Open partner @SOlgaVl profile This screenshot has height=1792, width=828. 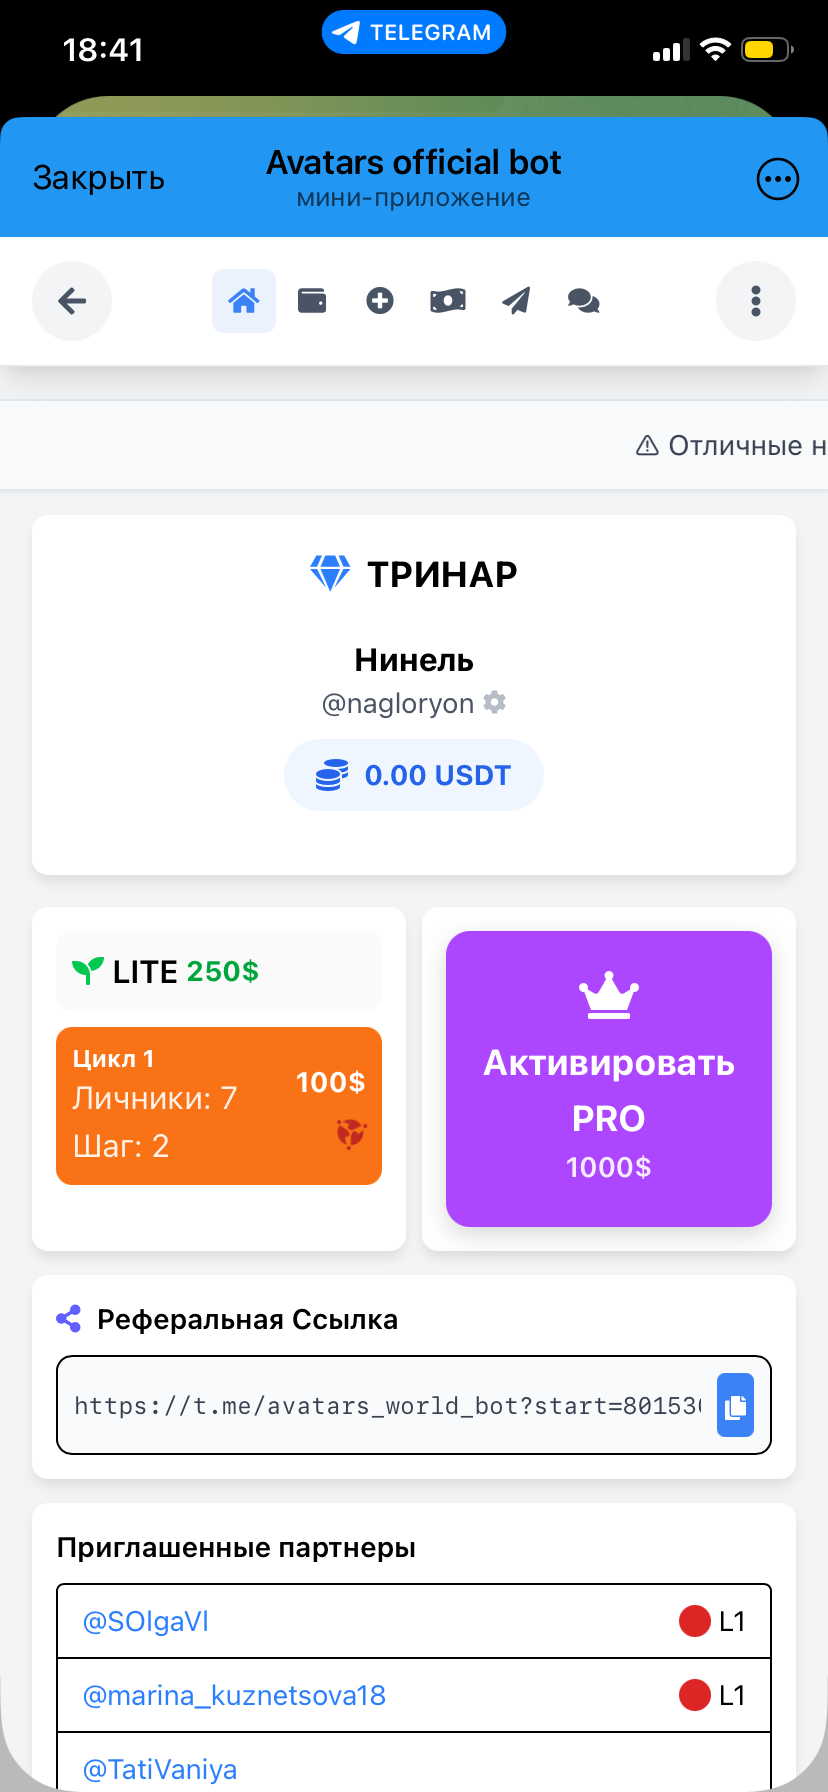coord(146,1621)
